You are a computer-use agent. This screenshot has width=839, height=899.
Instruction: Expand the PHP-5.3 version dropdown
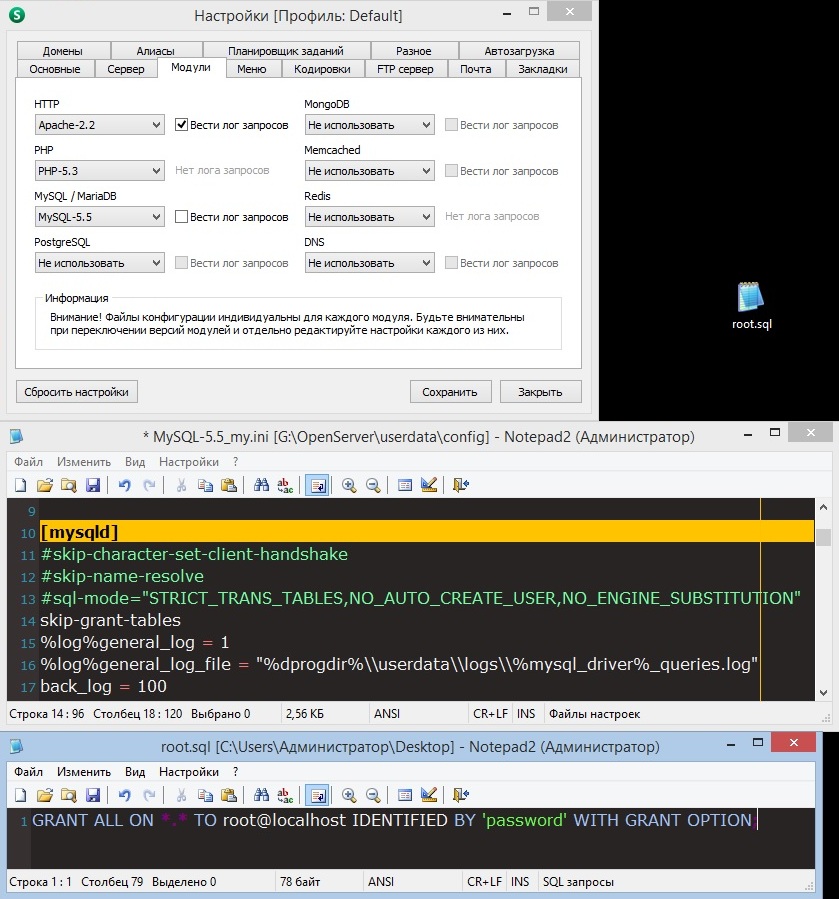pyautogui.click(x=99, y=171)
